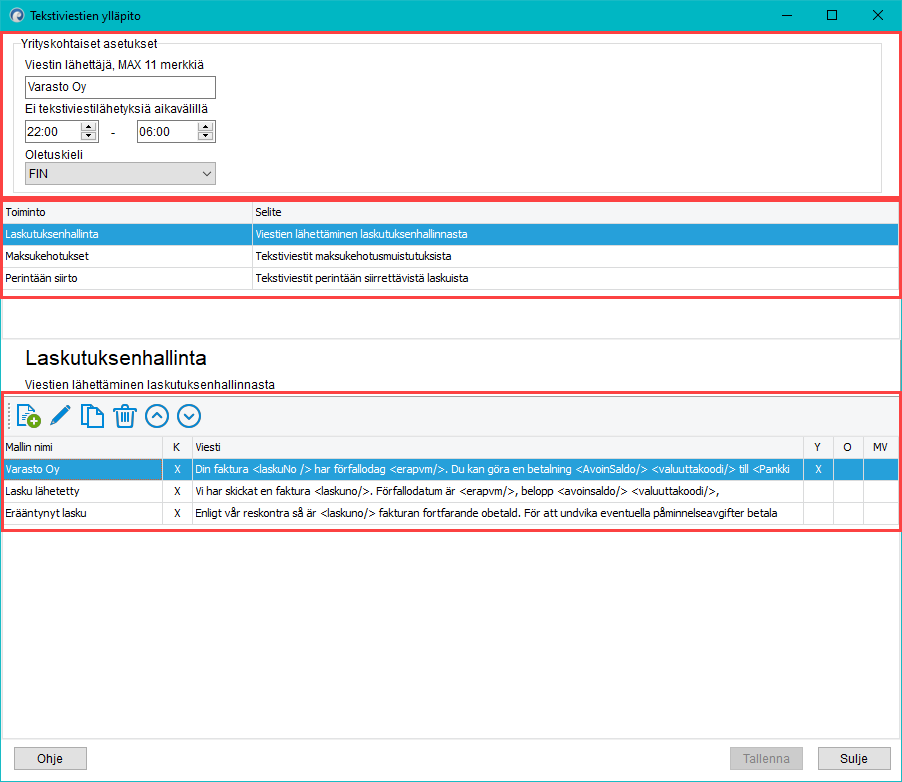Click the trash delete template icon

(124, 416)
